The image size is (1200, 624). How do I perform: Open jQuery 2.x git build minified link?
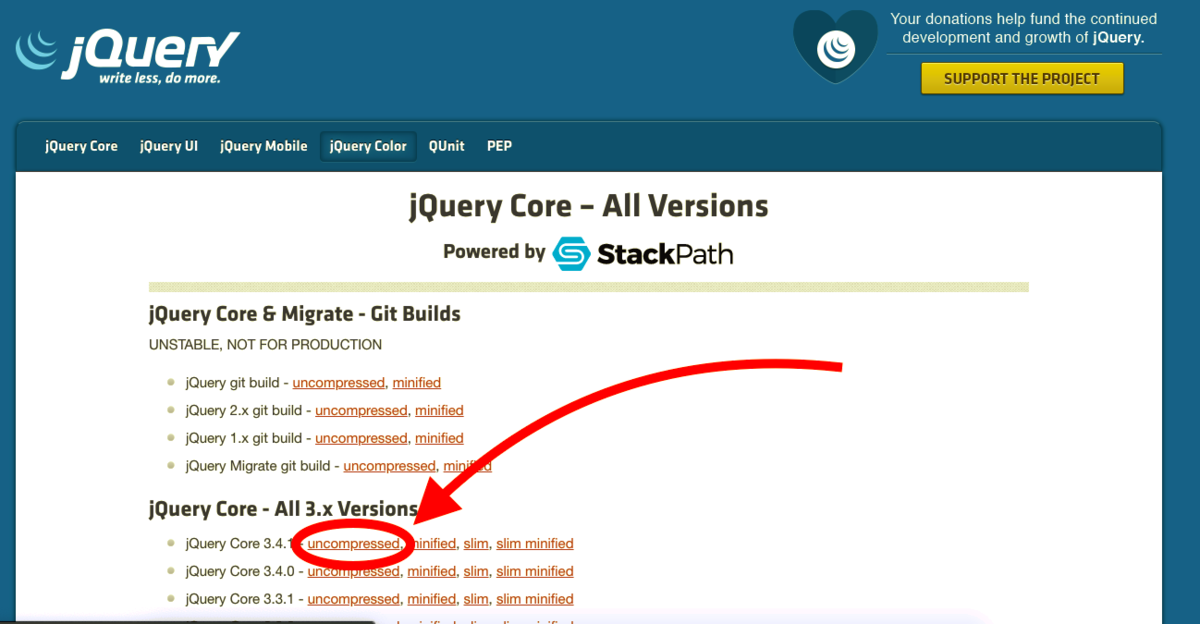click(x=440, y=410)
